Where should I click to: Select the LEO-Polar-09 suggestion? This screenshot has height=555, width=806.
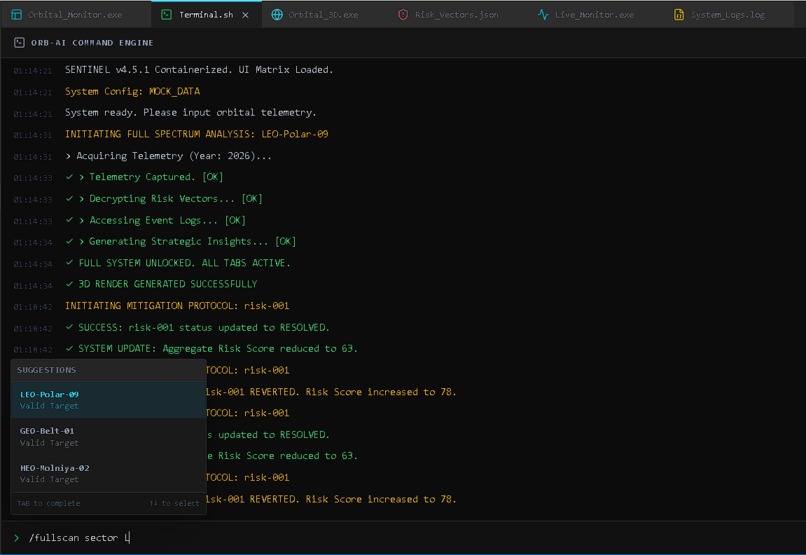click(108, 400)
